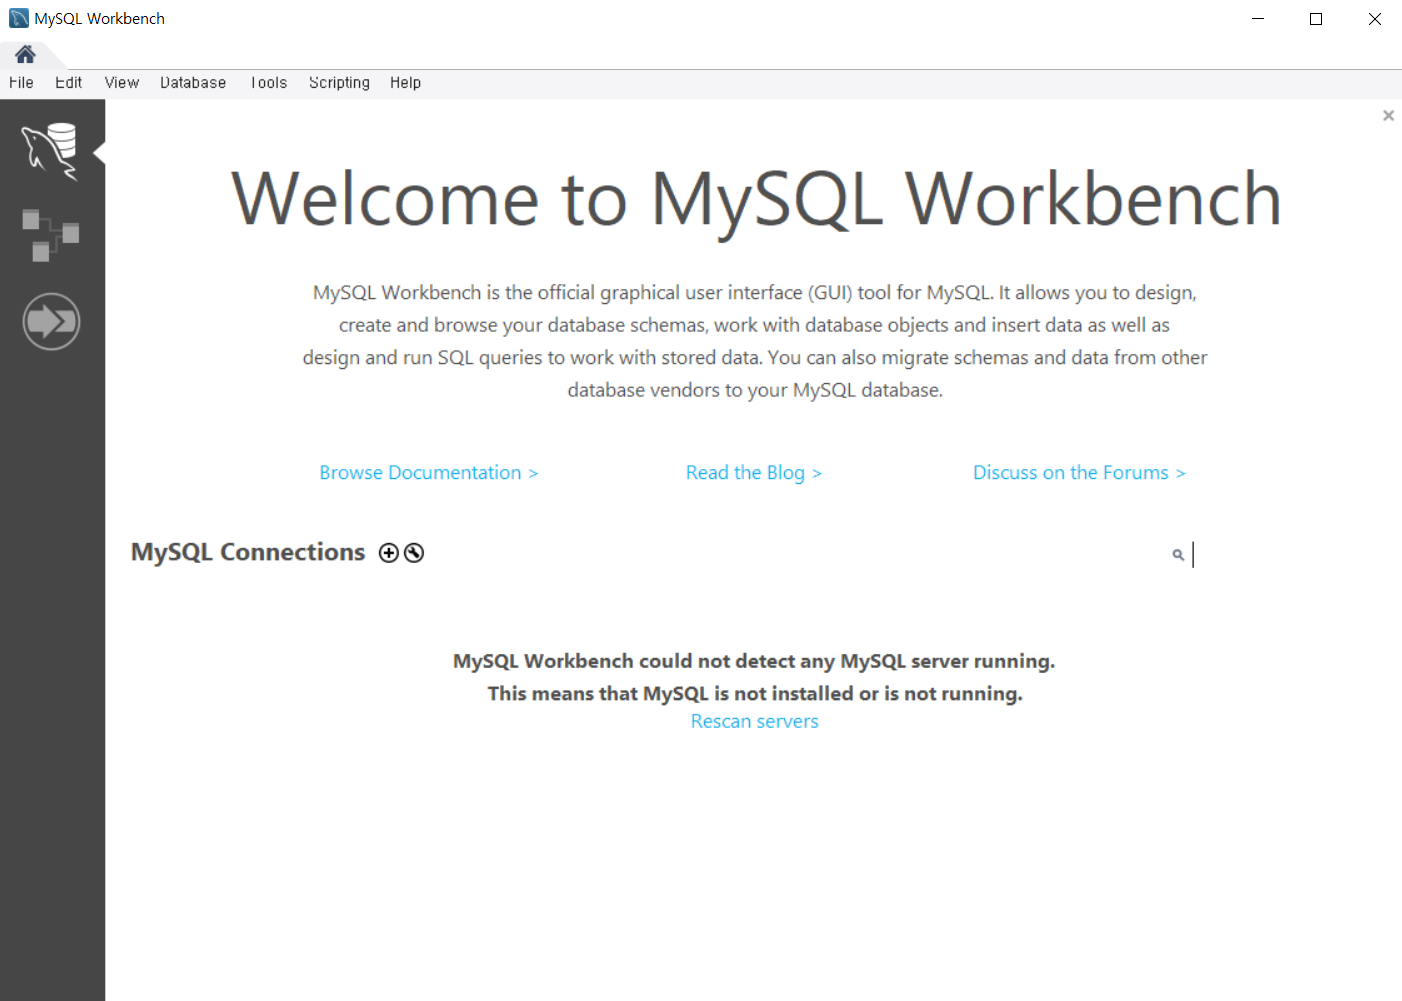Click the Welcome to MySQL Workbench title
Viewport: 1402px width, 1001px height.
click(756, 200)
